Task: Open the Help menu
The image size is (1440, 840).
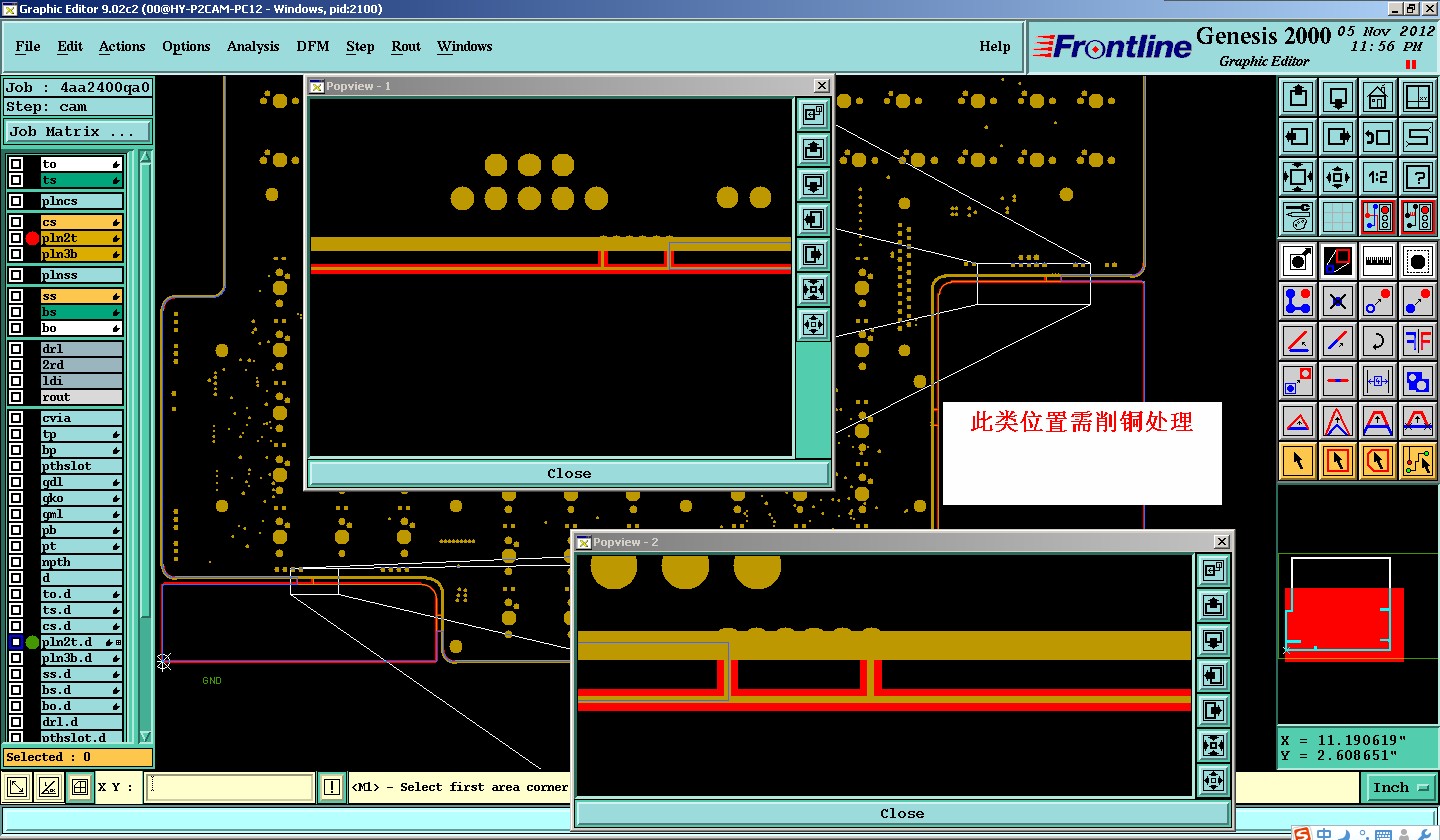Action: (x=994, y=46)
